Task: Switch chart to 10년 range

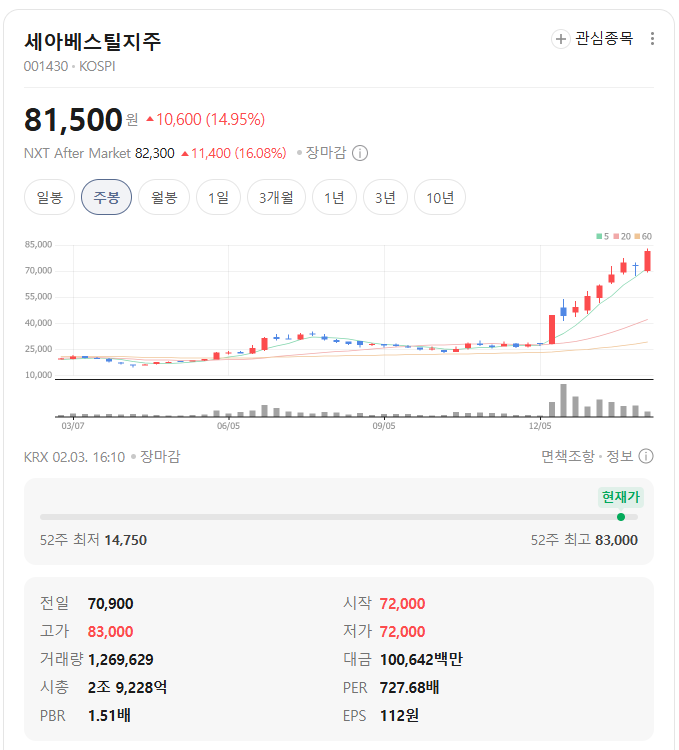Action: tap(440, 197)
